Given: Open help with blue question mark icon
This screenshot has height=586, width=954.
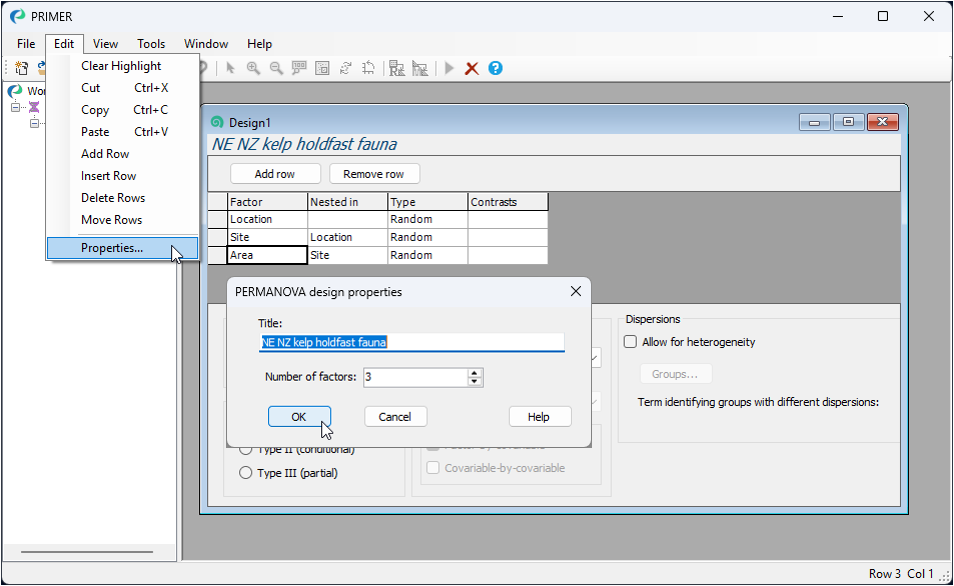Looking at the screenshot, I should pos(495,68).
